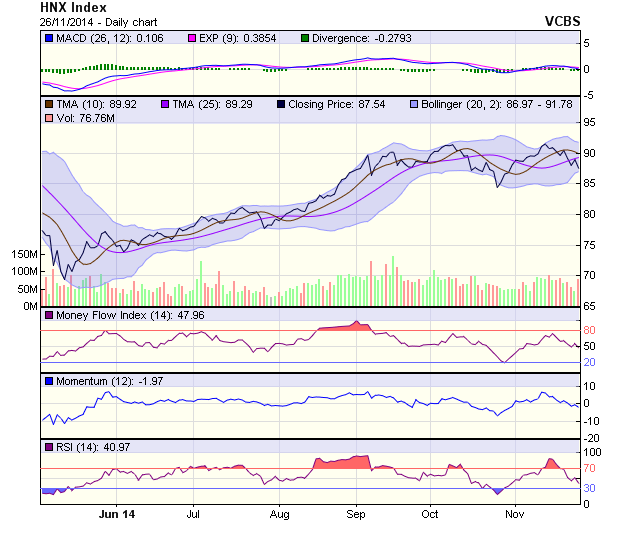Screen dimensions: 620x535
Task: Select the RSI (14) legend marker
Action: [48, 446]
